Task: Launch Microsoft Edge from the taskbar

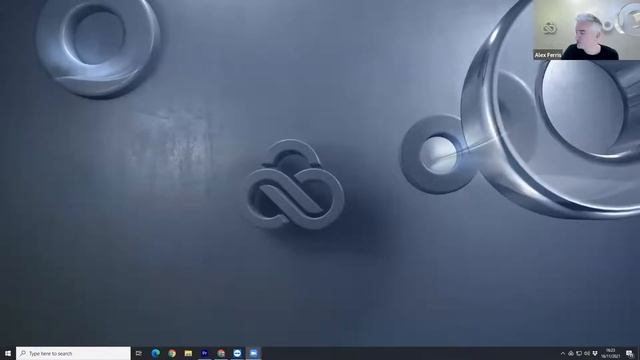Action: pos(156,353)
